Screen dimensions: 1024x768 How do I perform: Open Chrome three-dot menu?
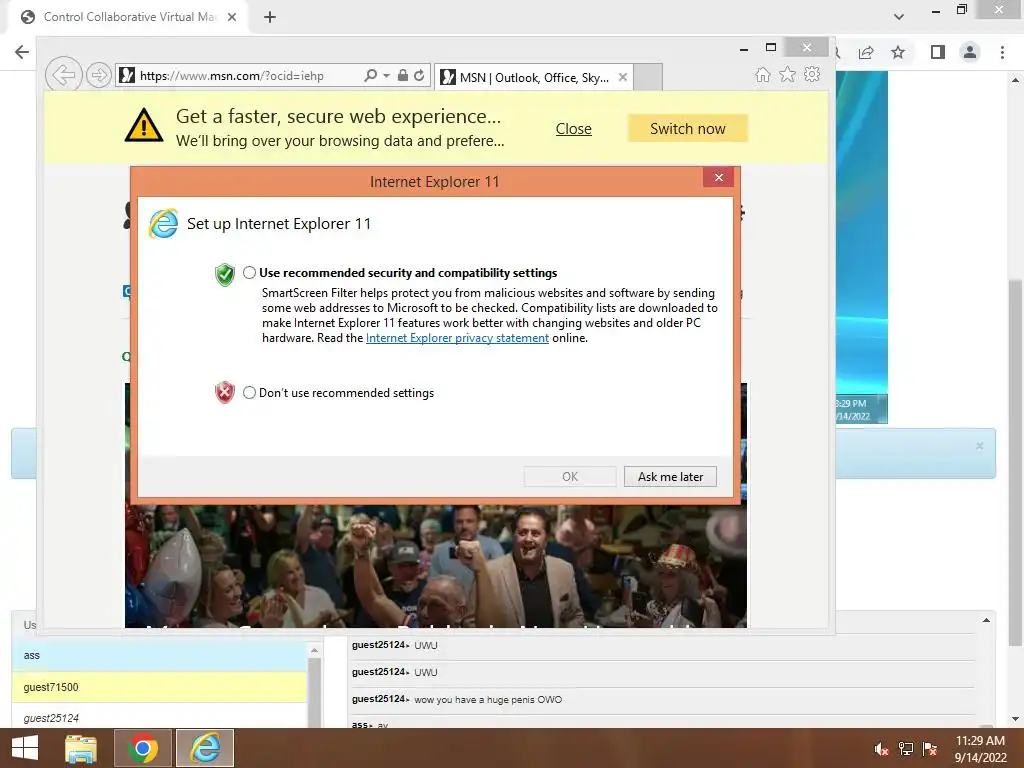(x=1002, y=52)
